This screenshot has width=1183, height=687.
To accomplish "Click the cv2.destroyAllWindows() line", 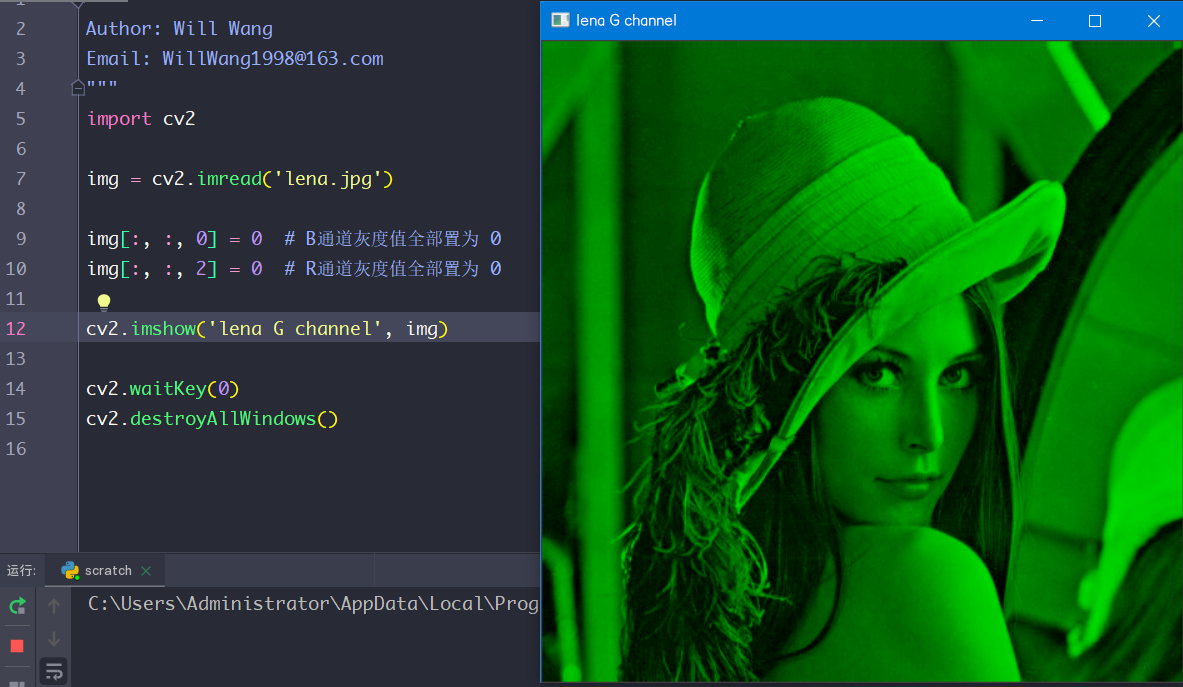I will [212, 419].
